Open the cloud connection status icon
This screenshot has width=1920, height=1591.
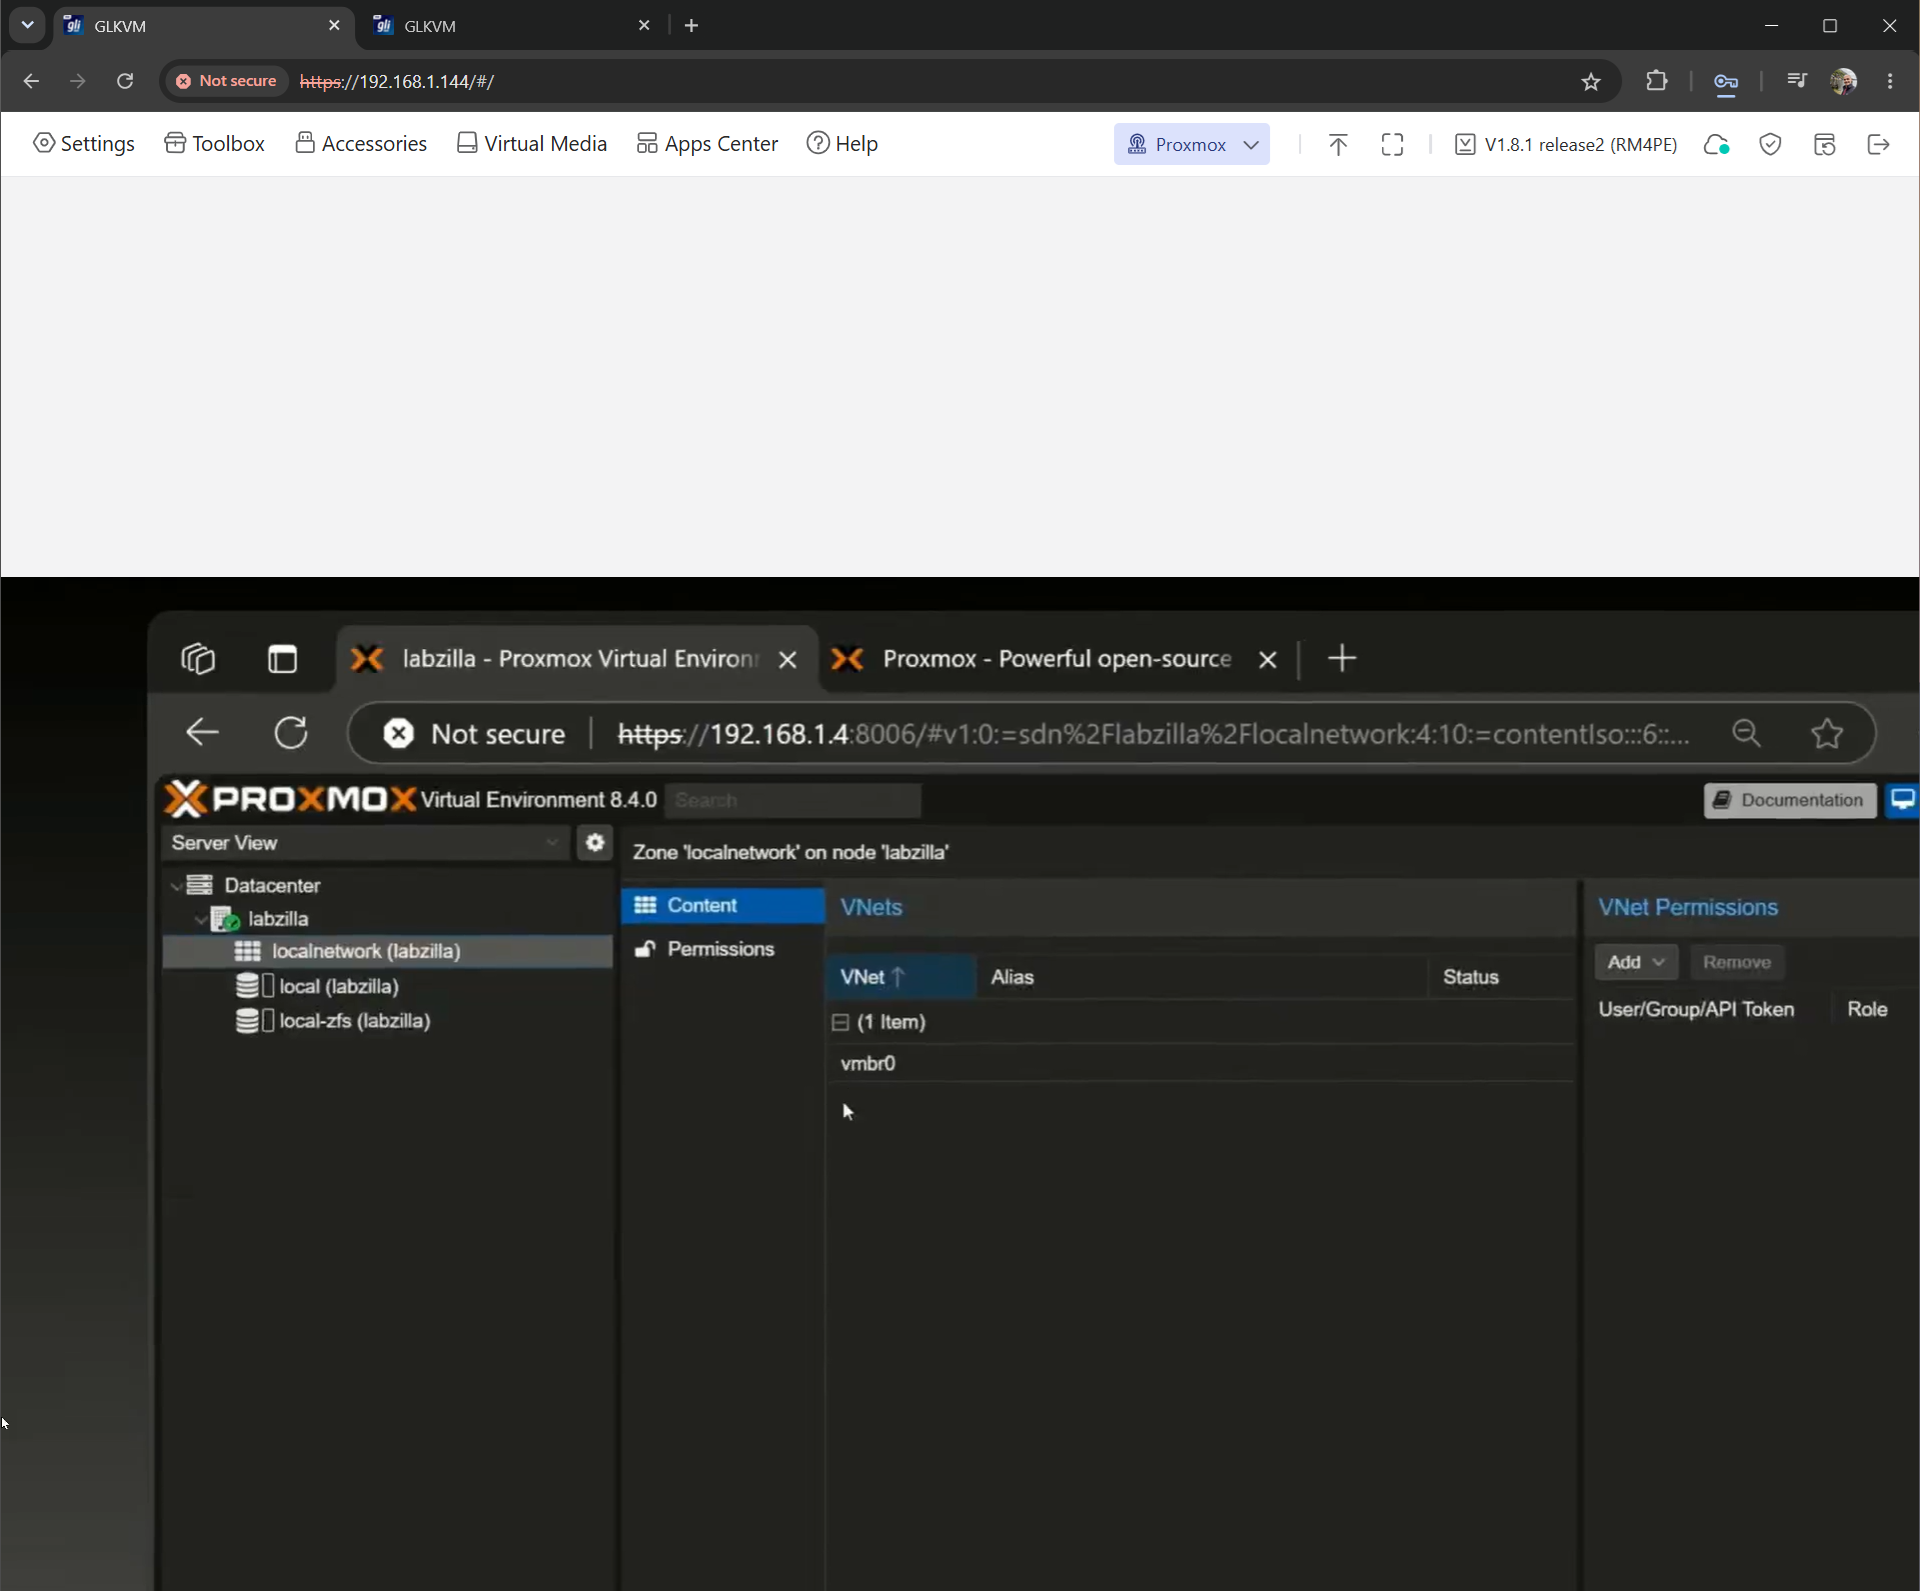click(1717, 145)
